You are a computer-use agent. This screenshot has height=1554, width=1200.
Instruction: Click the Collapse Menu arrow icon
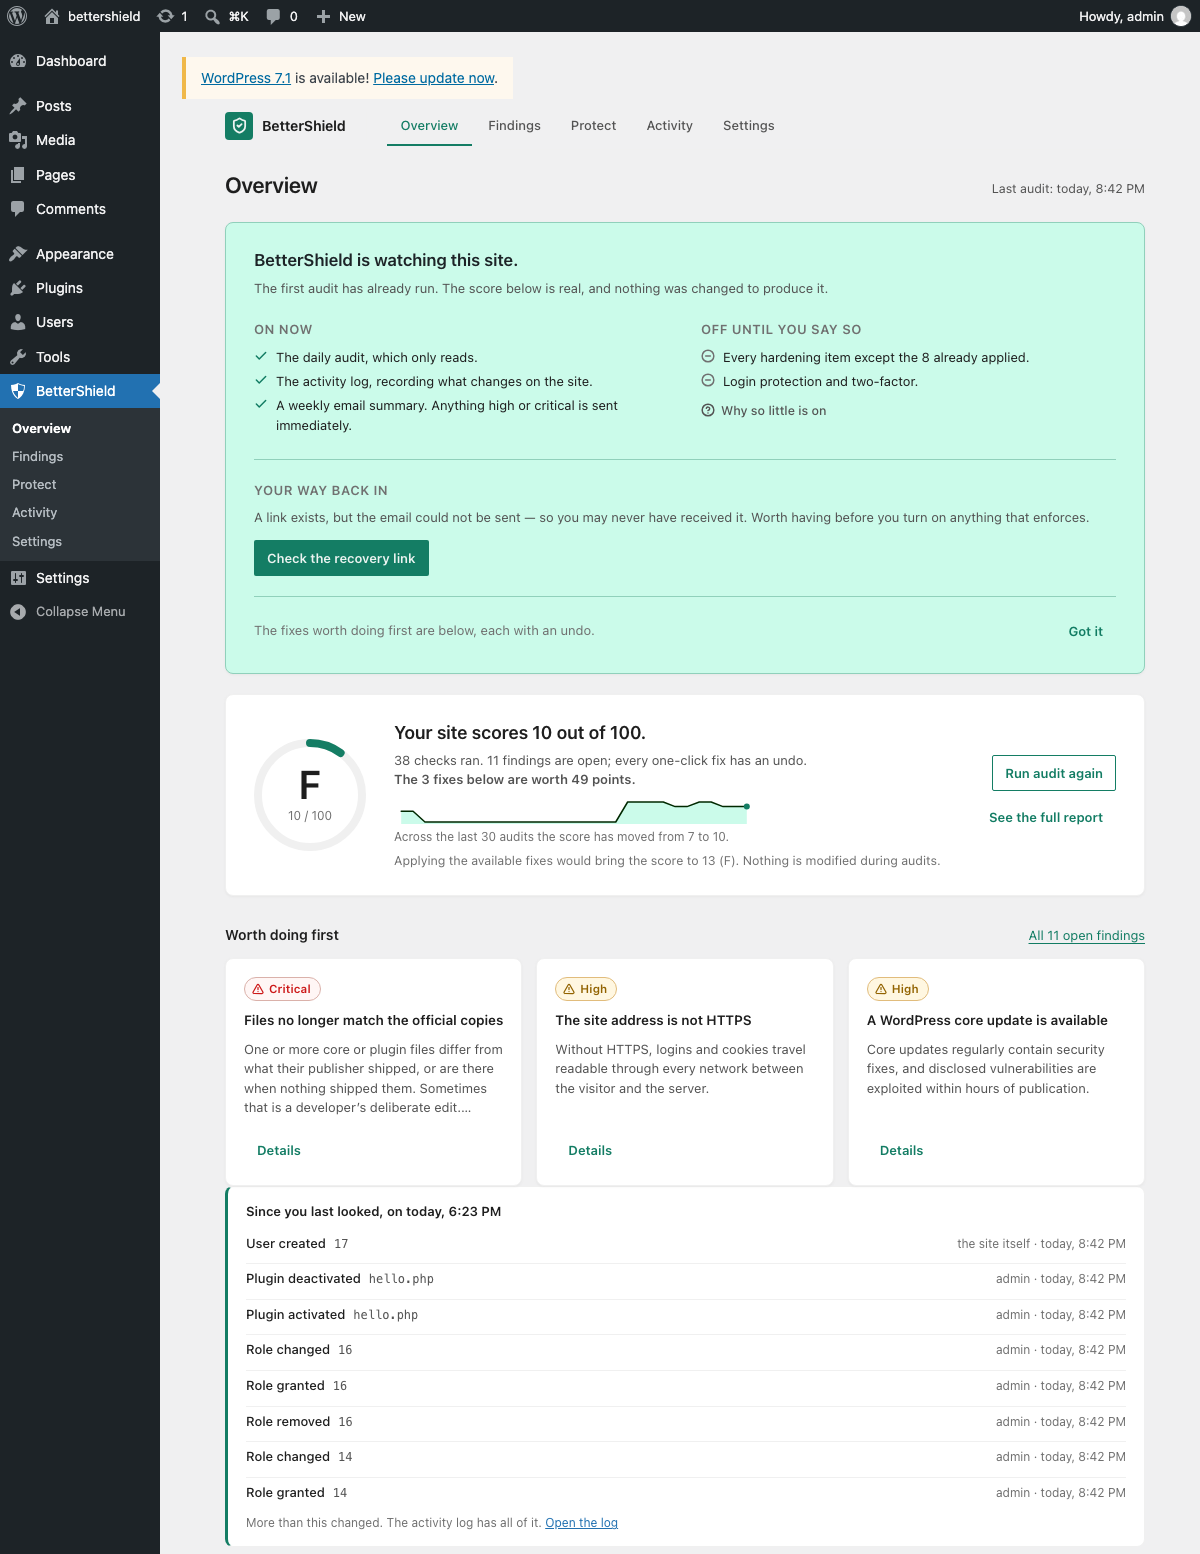[x=18, y=612]
